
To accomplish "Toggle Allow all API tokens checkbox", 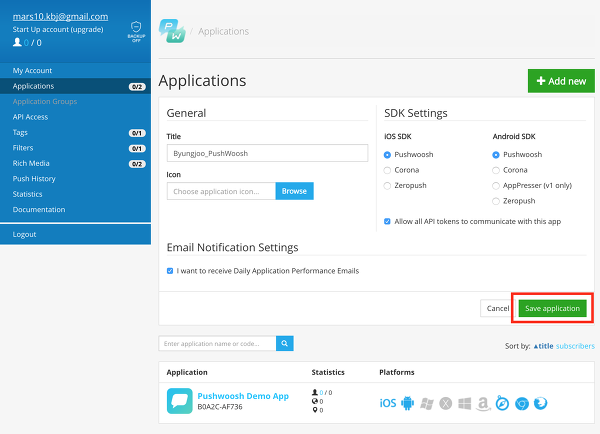I will click(x=387, y=221).
